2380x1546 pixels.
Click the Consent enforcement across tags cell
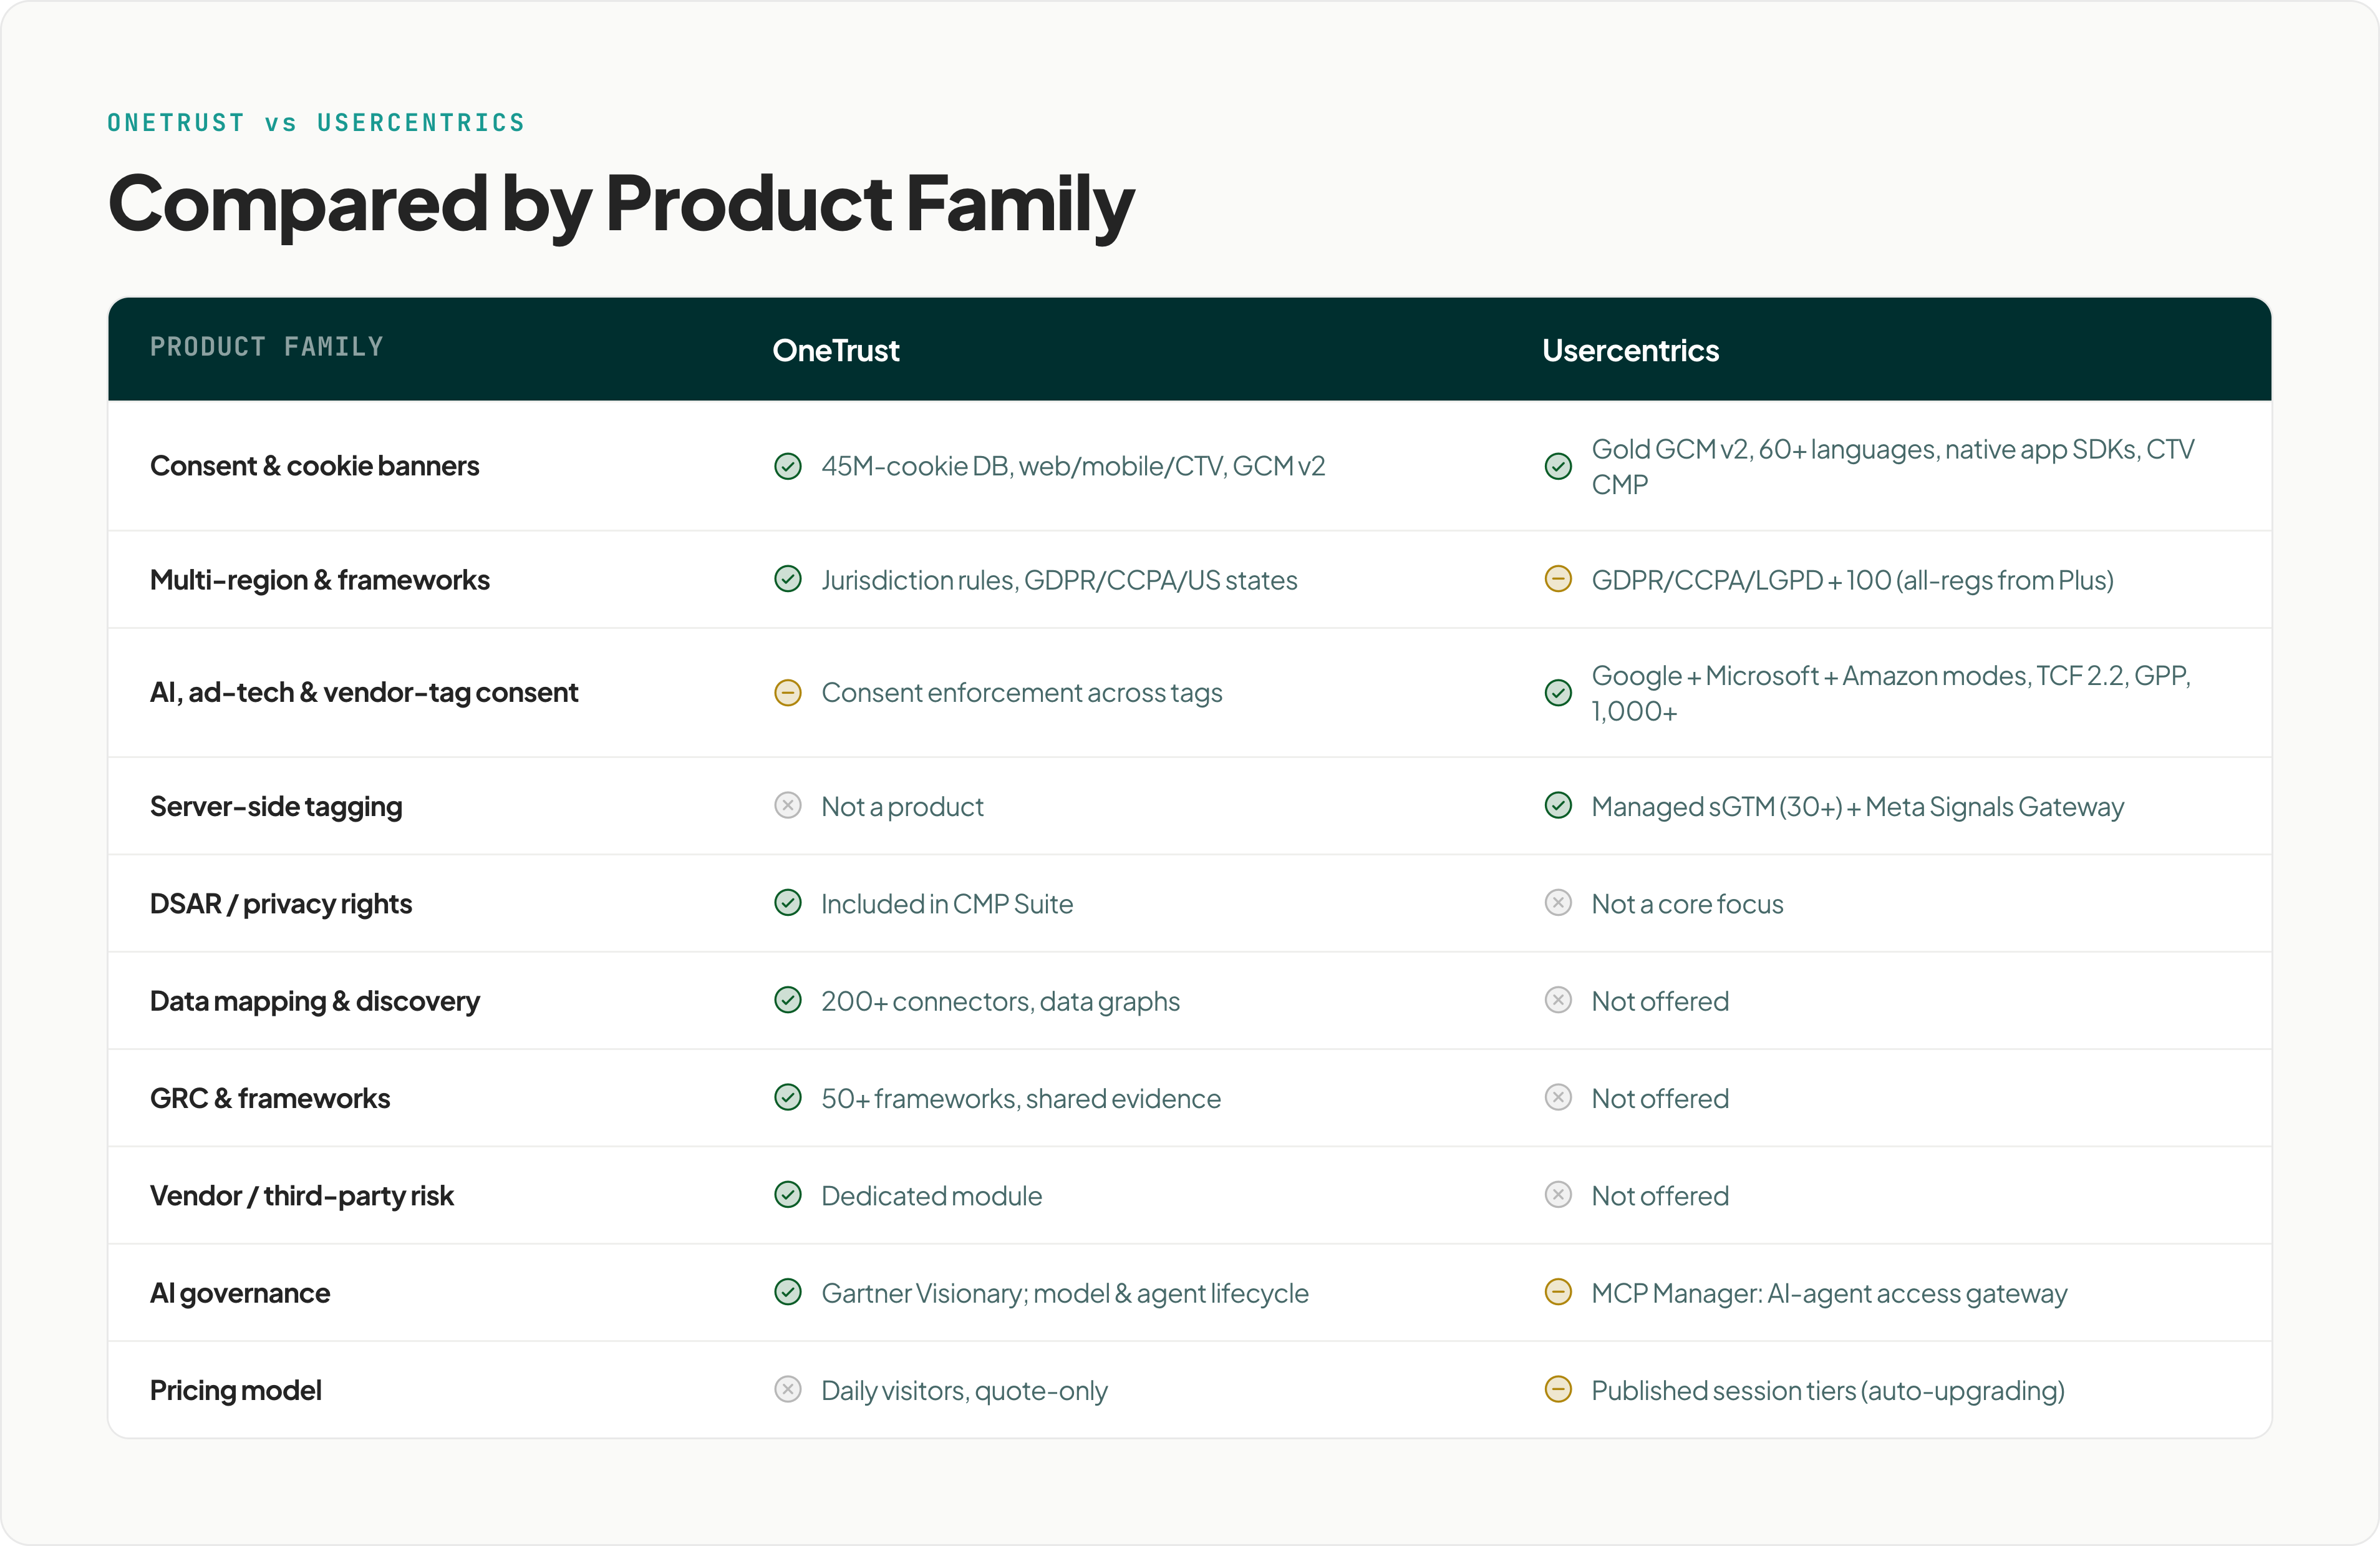1022,692
